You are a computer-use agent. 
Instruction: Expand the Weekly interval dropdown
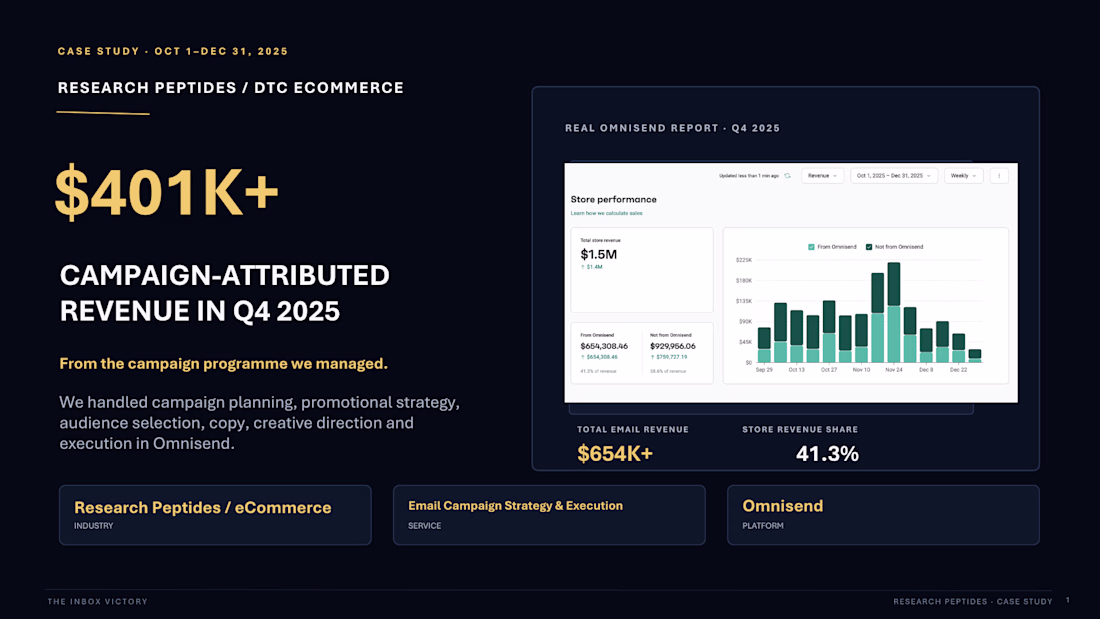963,176
